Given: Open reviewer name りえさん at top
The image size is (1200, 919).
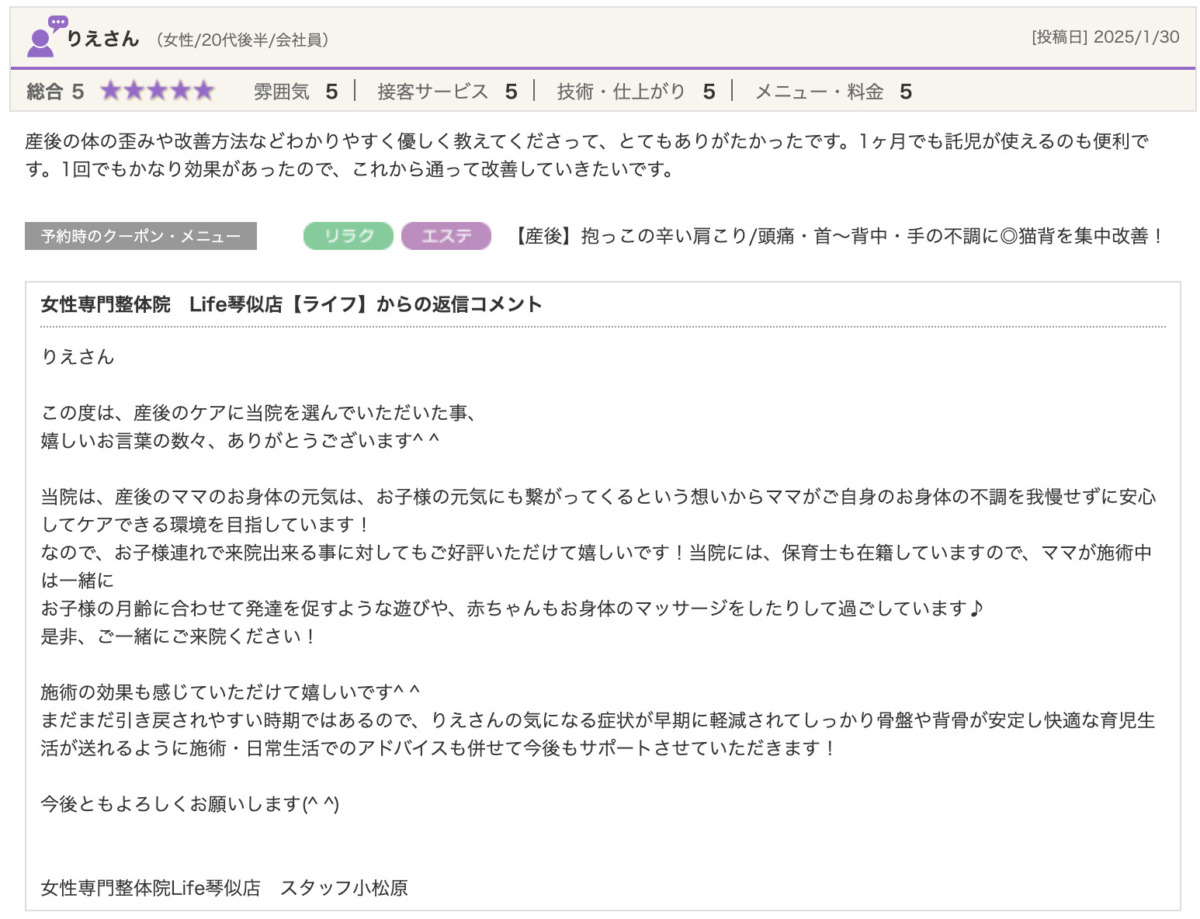Looking at the screenshot, I should 103,39.
